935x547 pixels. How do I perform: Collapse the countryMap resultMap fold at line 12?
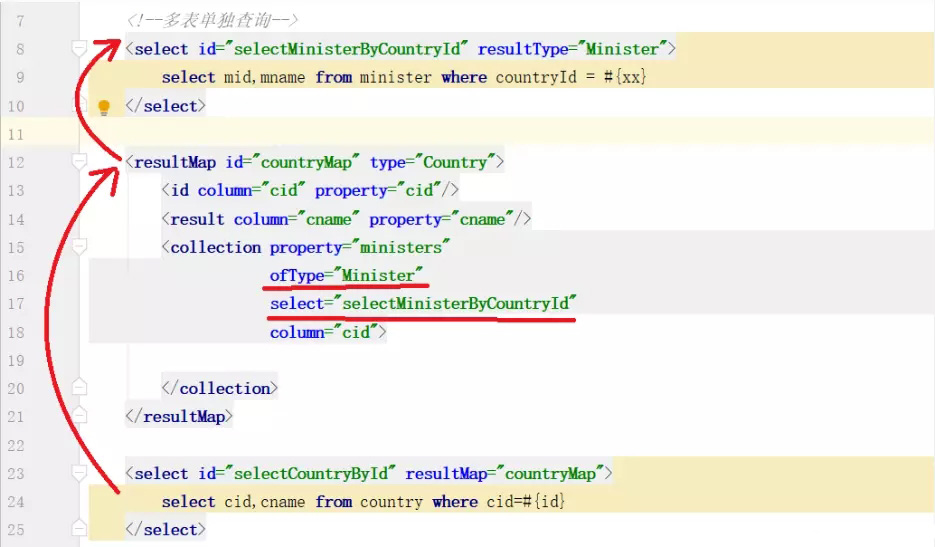coord(79,162)
